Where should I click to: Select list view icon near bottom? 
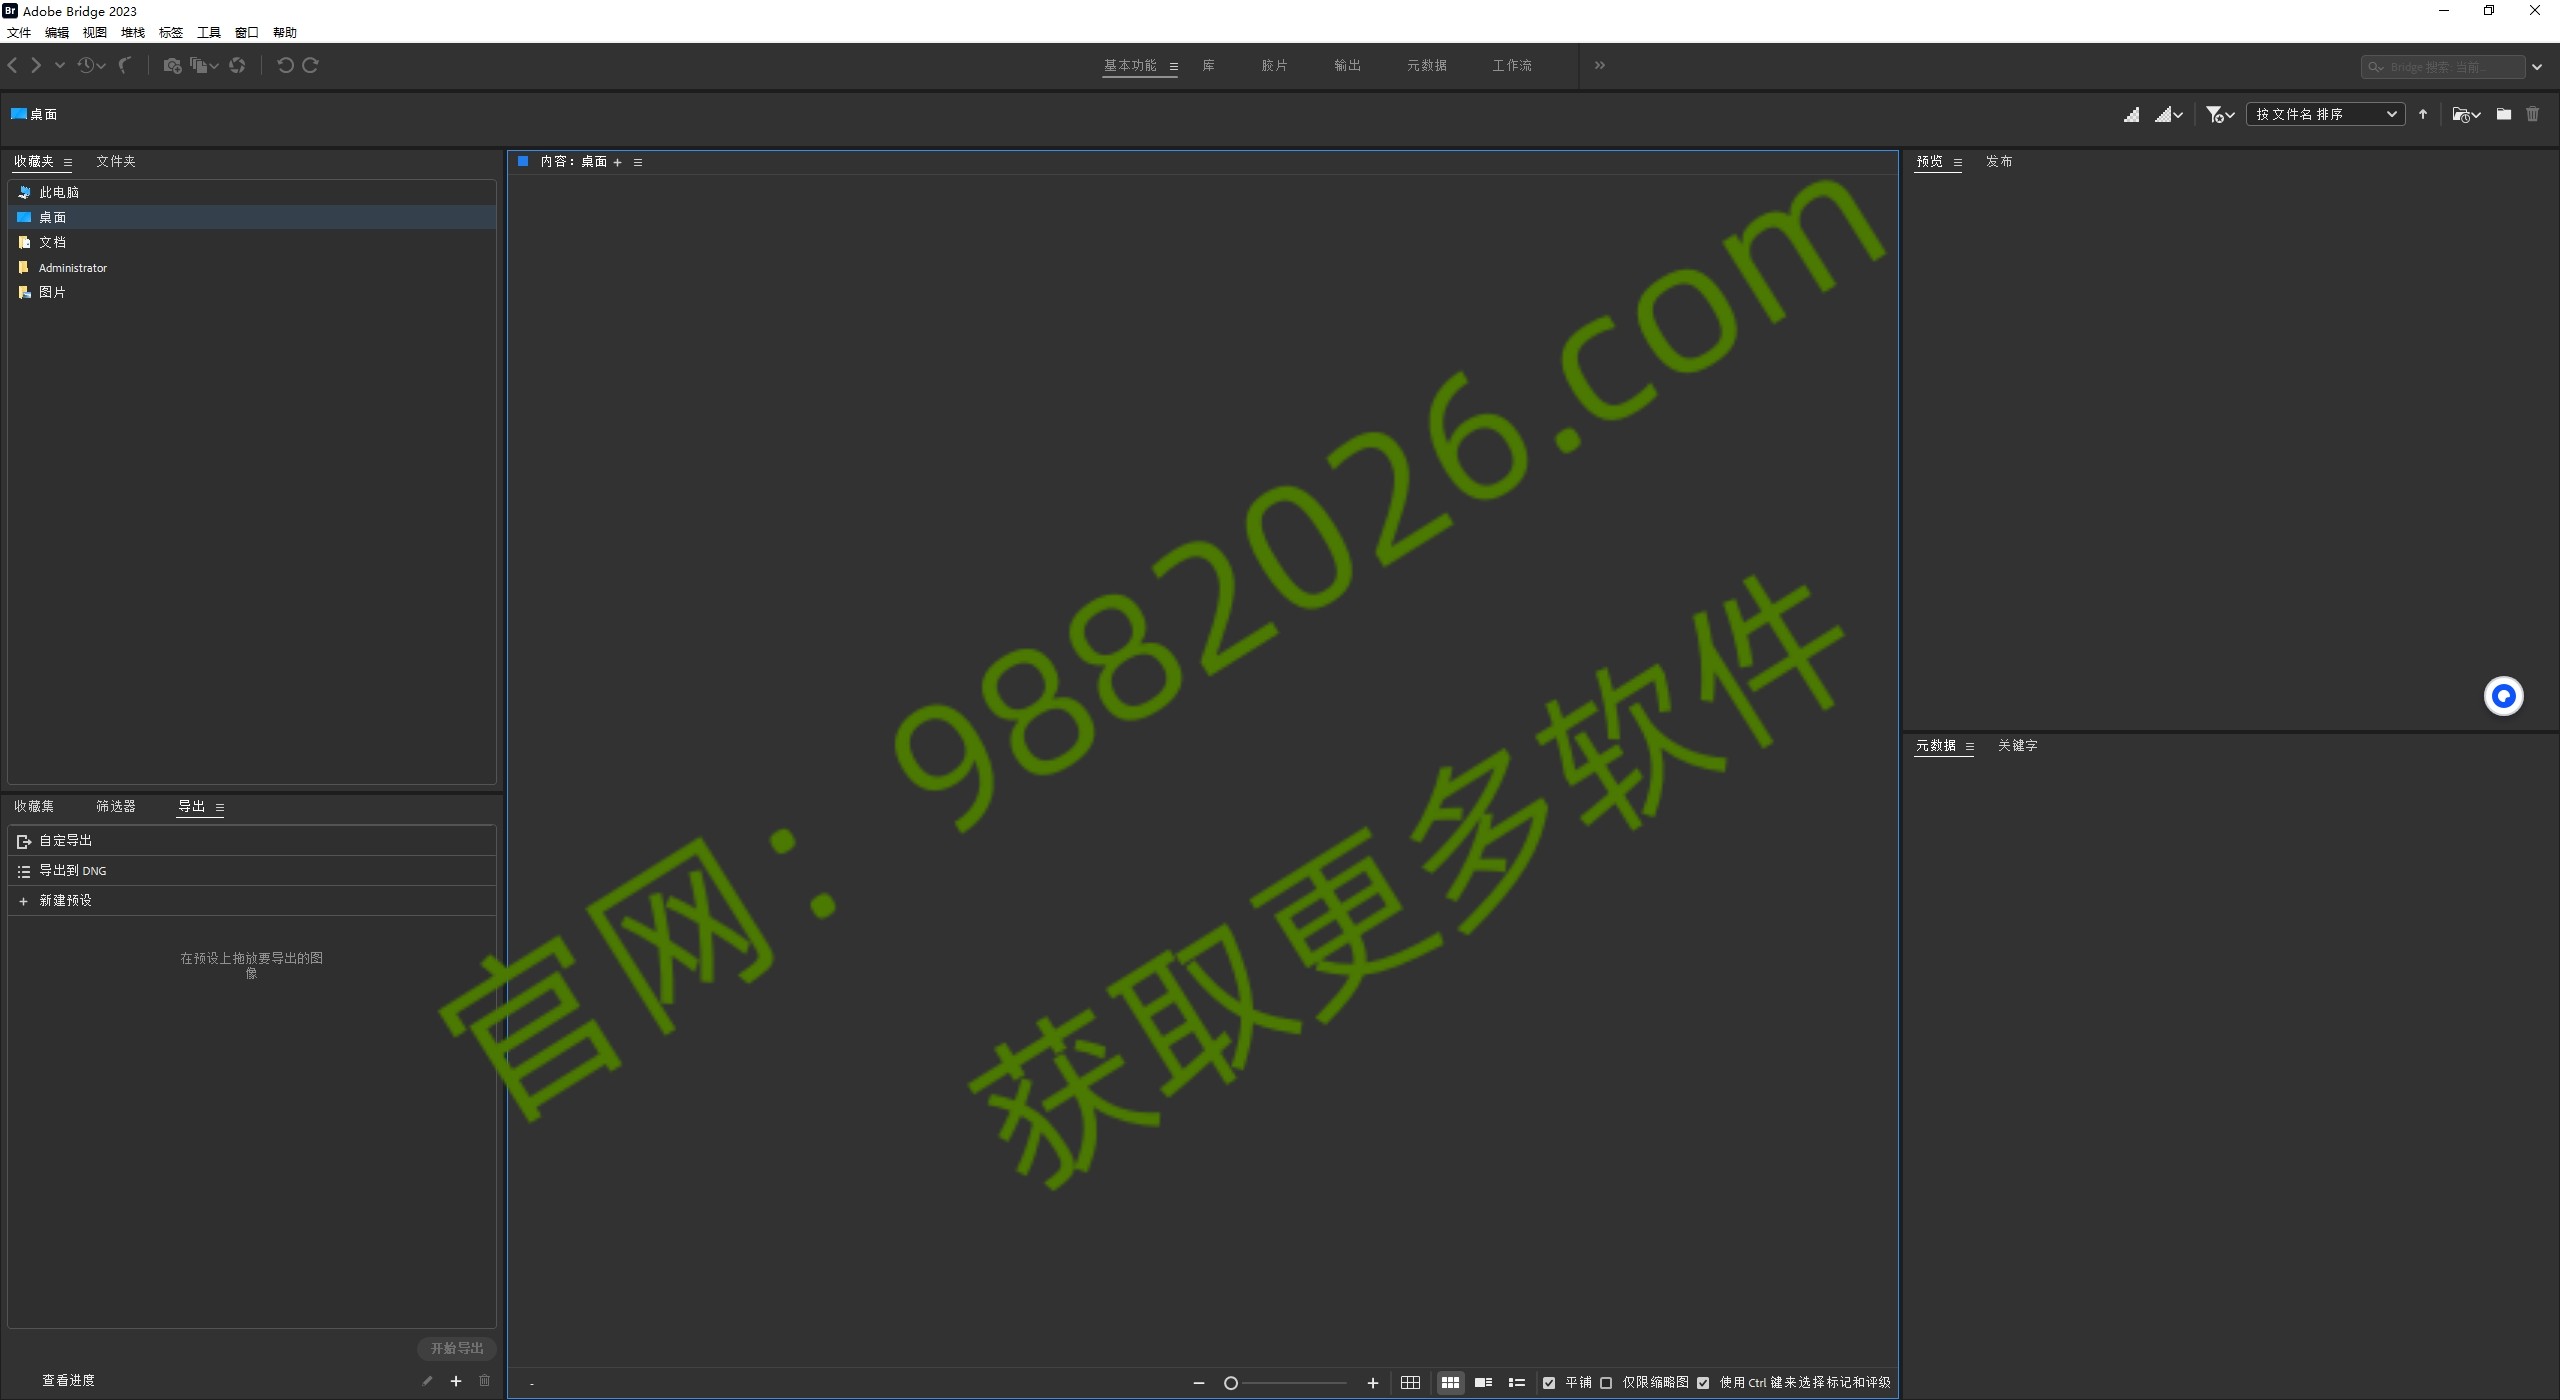[x=1516, y=1382]
